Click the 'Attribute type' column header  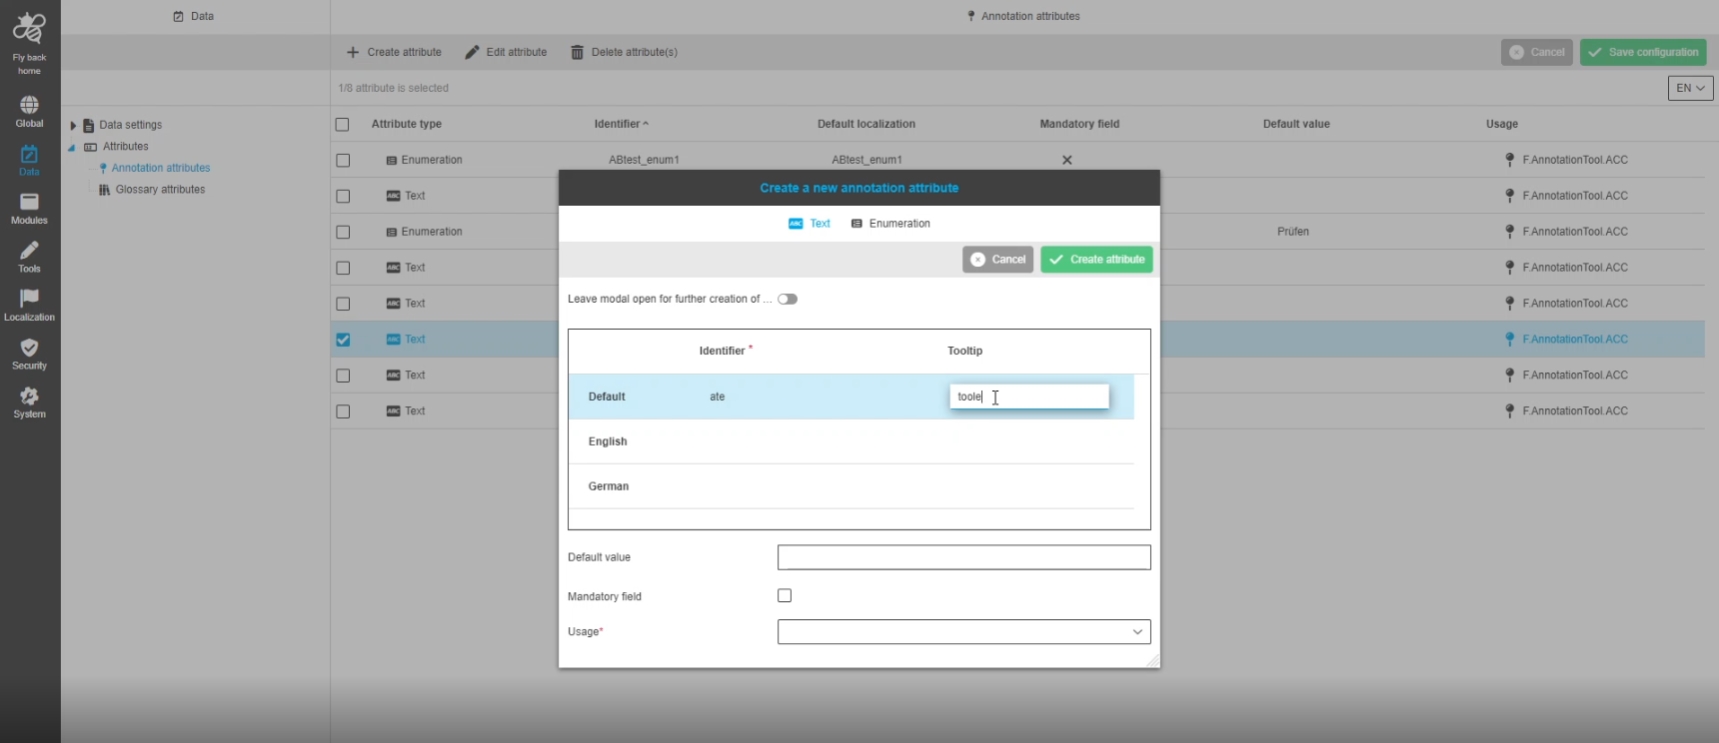407,124
